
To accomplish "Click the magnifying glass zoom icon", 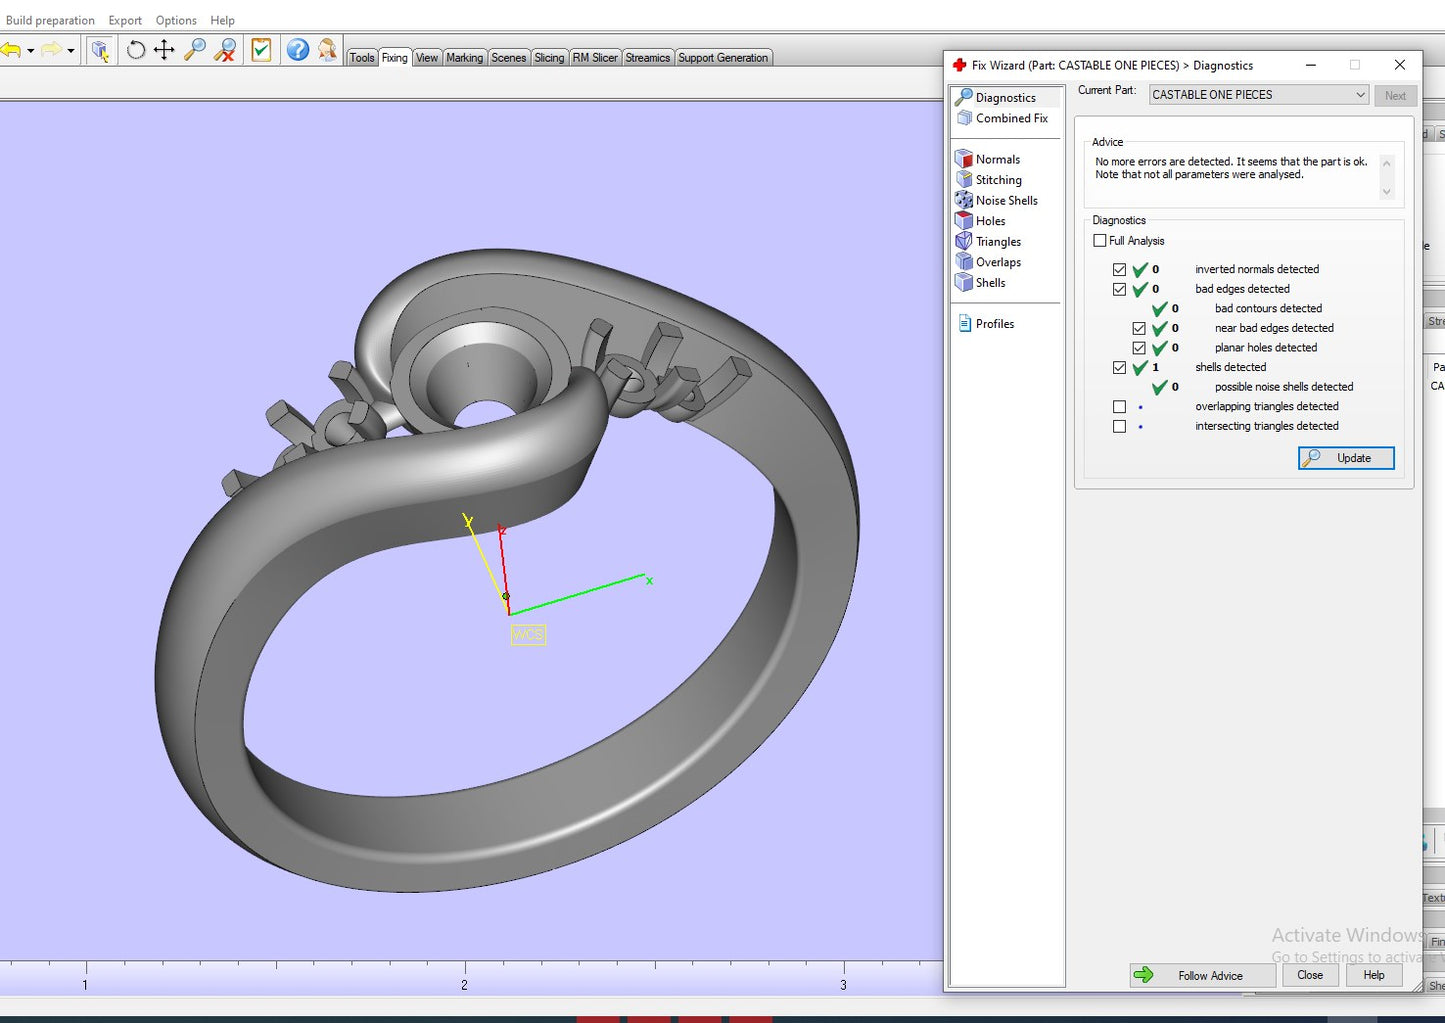I will 195,50.
